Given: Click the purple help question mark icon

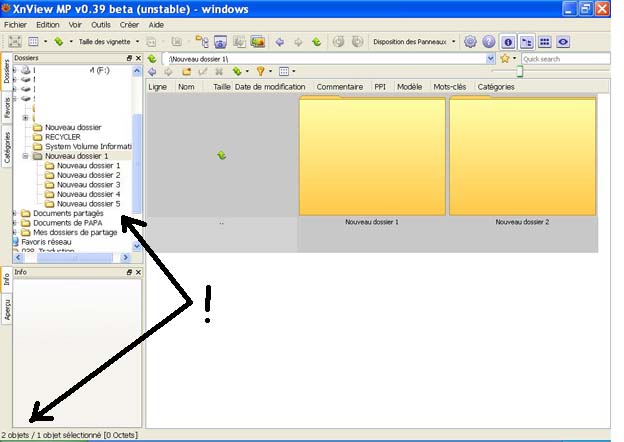Looking at the screenshot, I should (x=489, y=41).
